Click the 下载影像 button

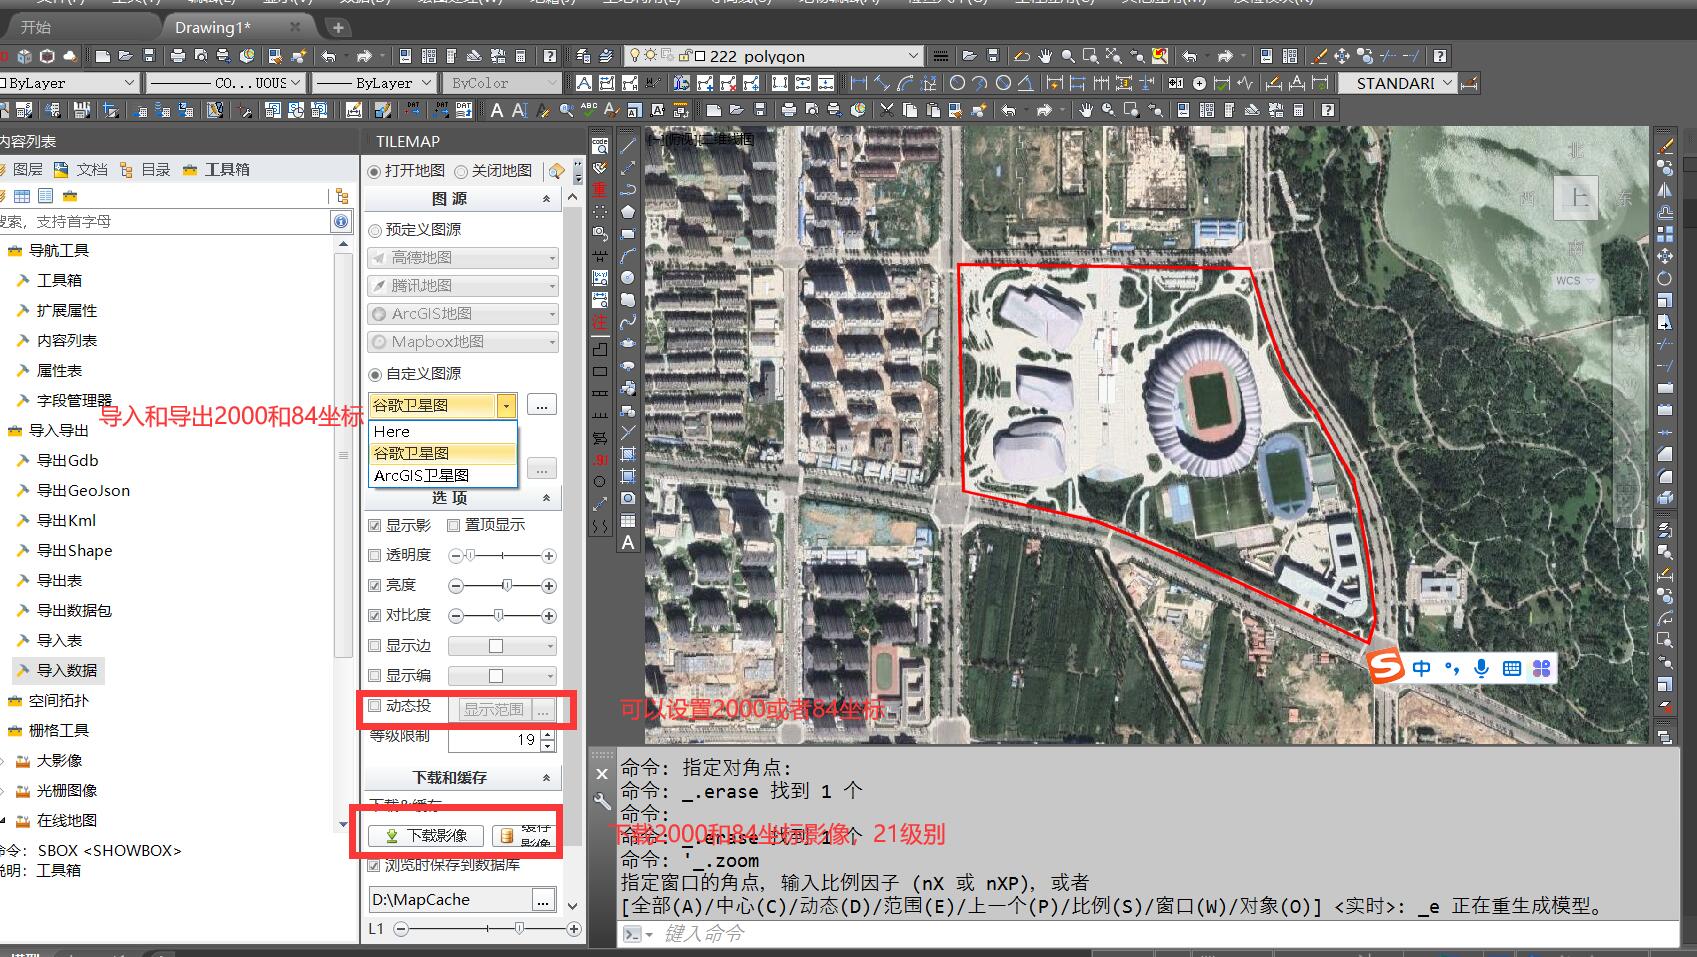coord(426,835)
